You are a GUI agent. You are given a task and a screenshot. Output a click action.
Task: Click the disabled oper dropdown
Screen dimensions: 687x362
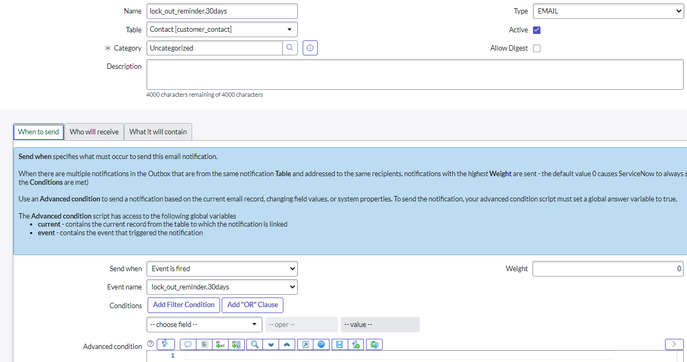pos(301,324)
